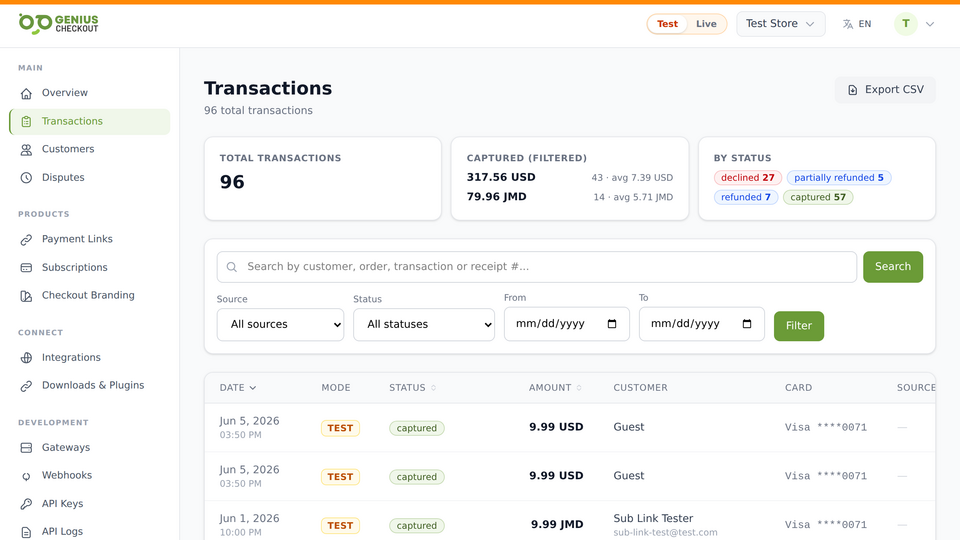Sort by the Status column header
Image resolution: width=960 pixels, height=540 pixels.
pyautogui.click(x=412, y=388)
